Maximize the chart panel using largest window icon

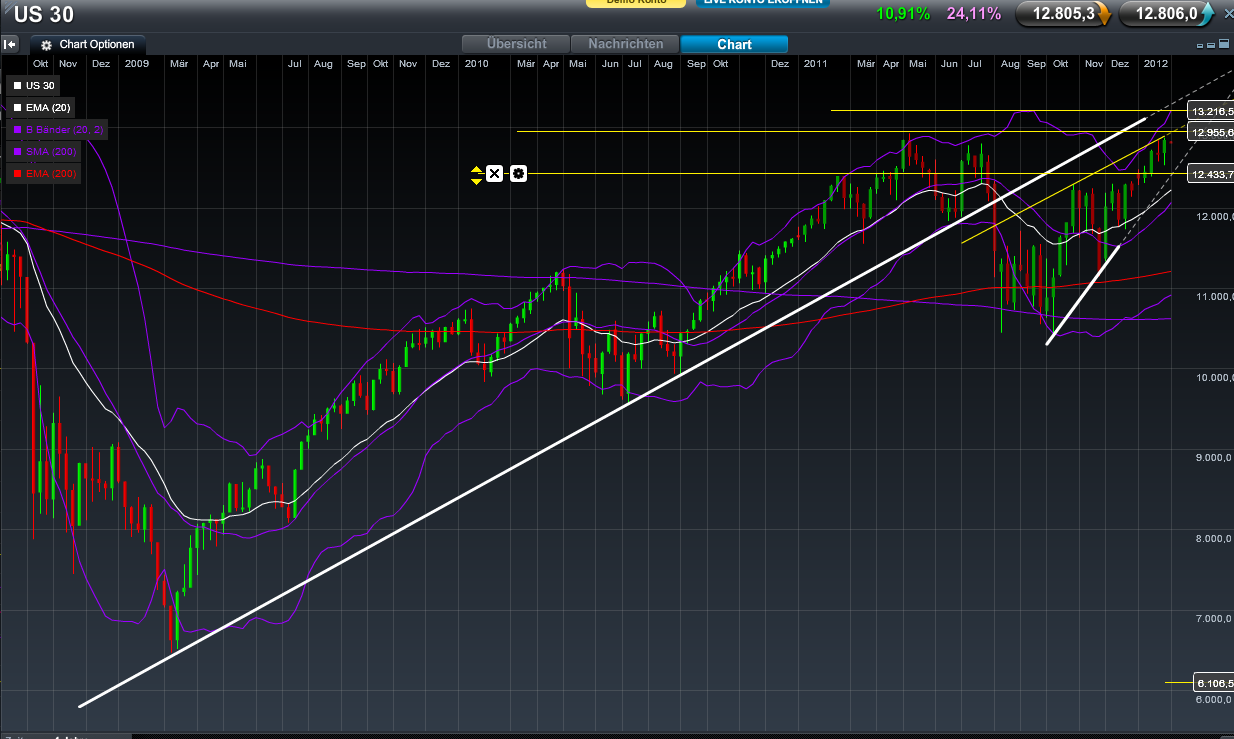(1222, 45)
